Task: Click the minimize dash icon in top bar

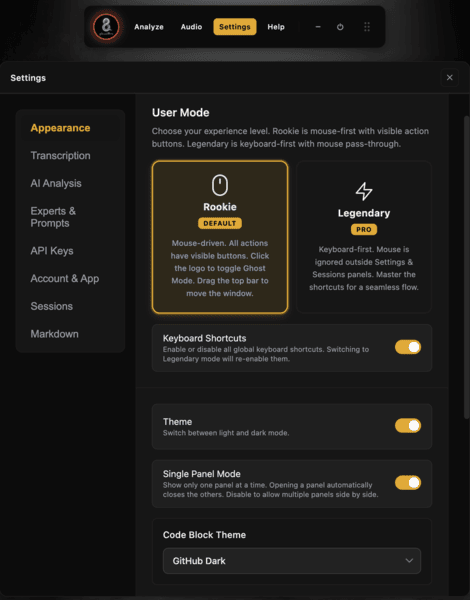Action: [318, 27]
